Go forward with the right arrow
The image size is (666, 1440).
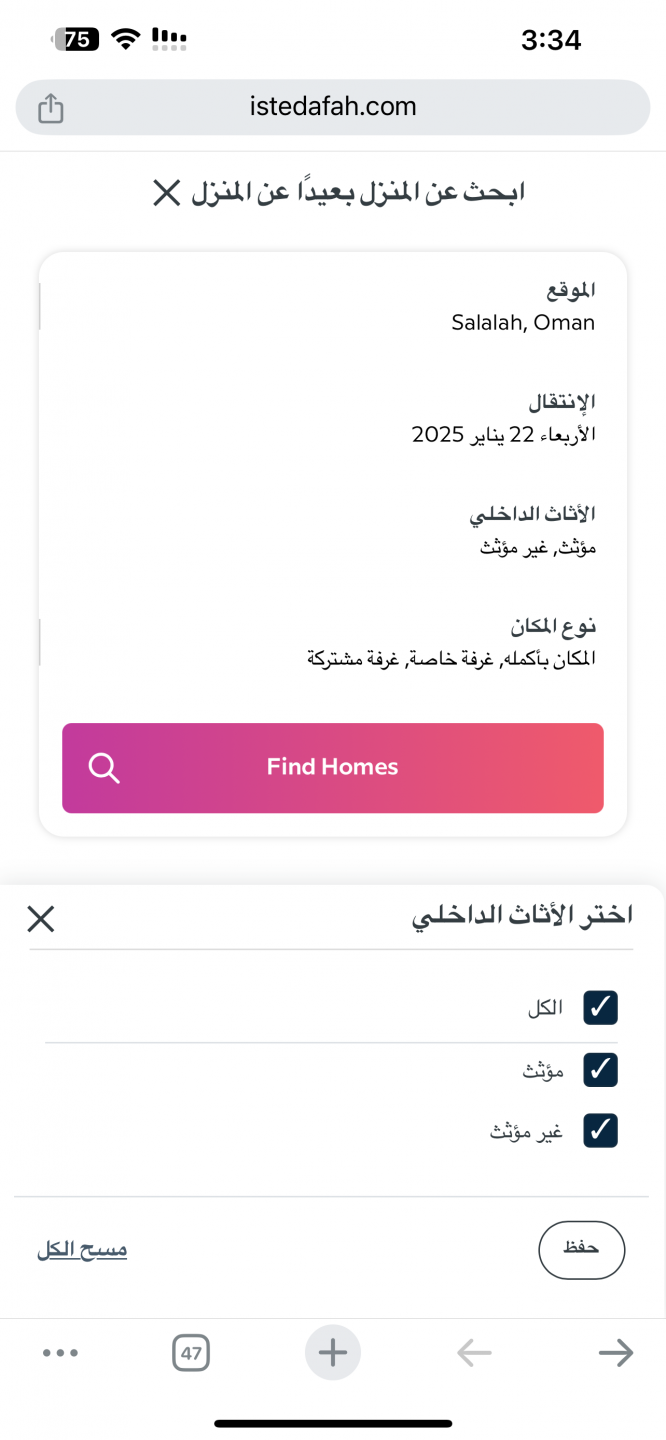[615, 1353]
